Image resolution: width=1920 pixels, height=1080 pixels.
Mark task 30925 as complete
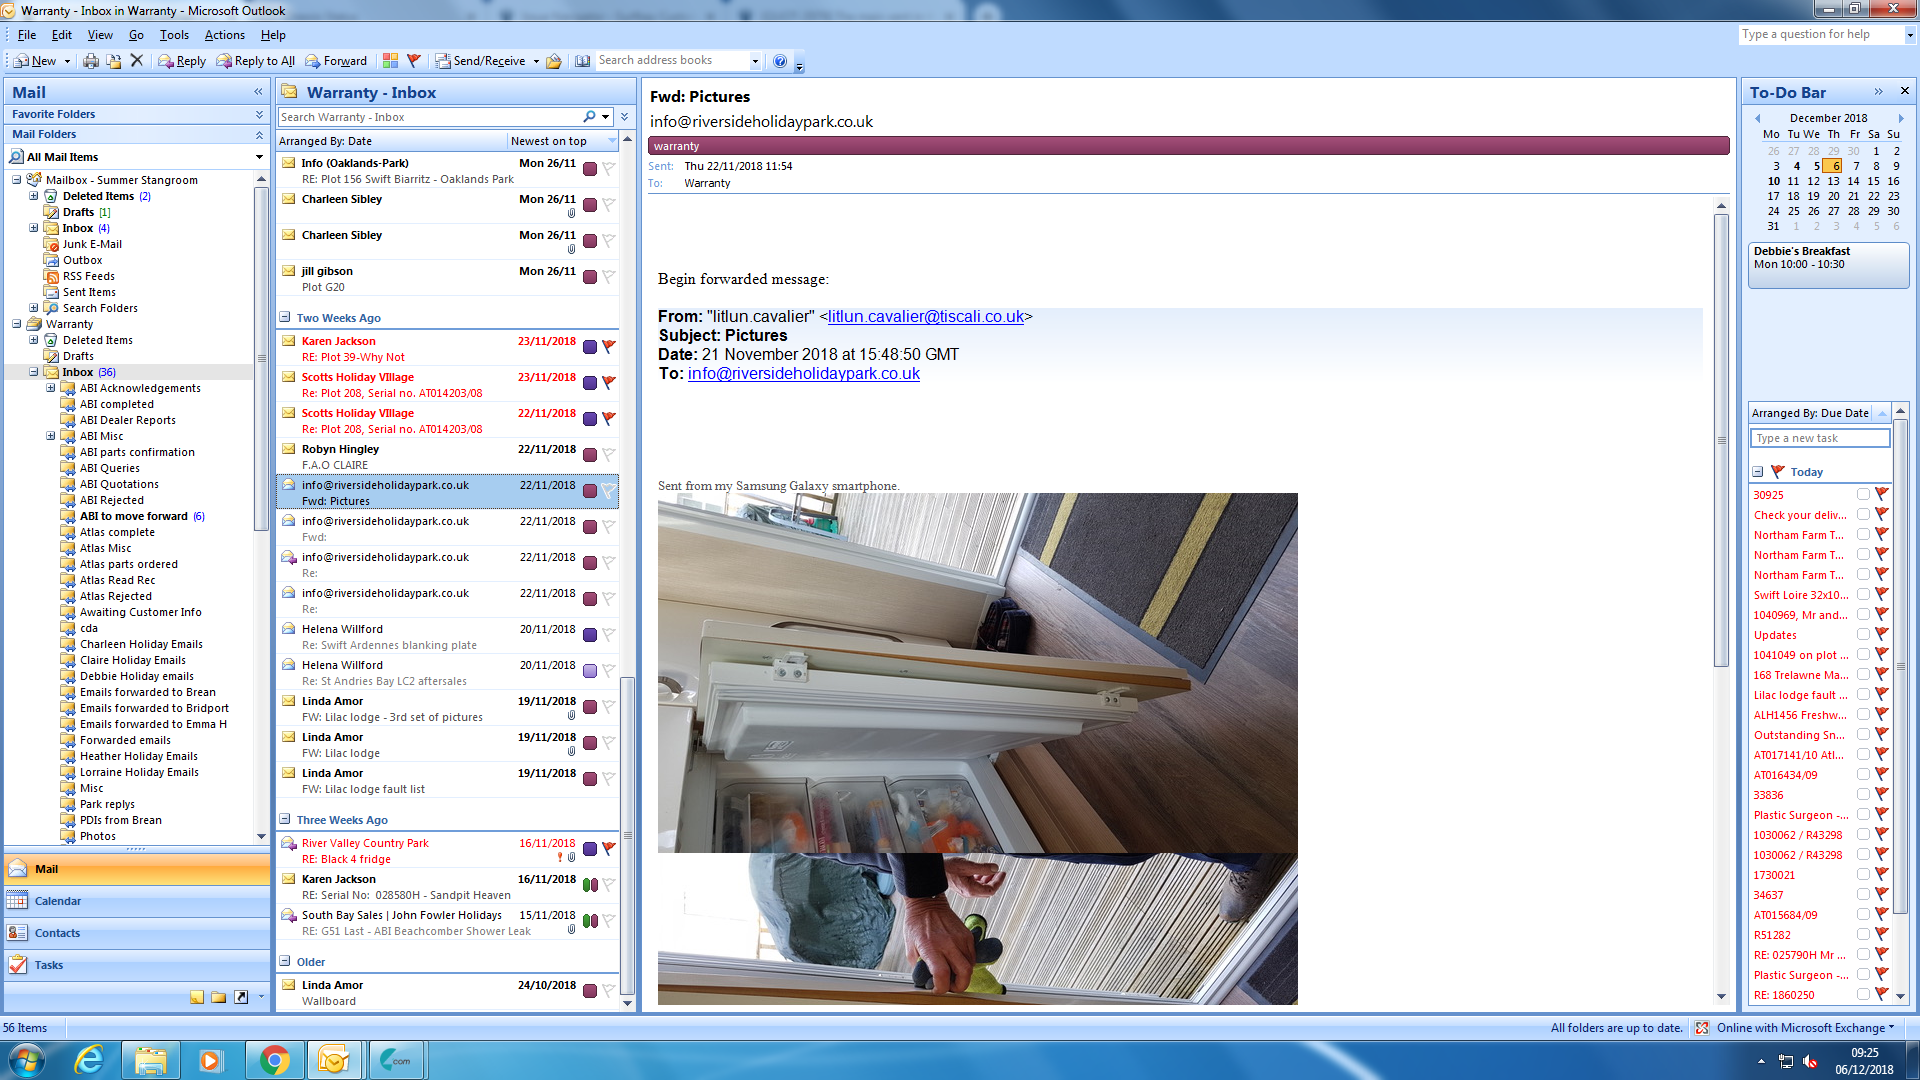[x=1863, y=494]
